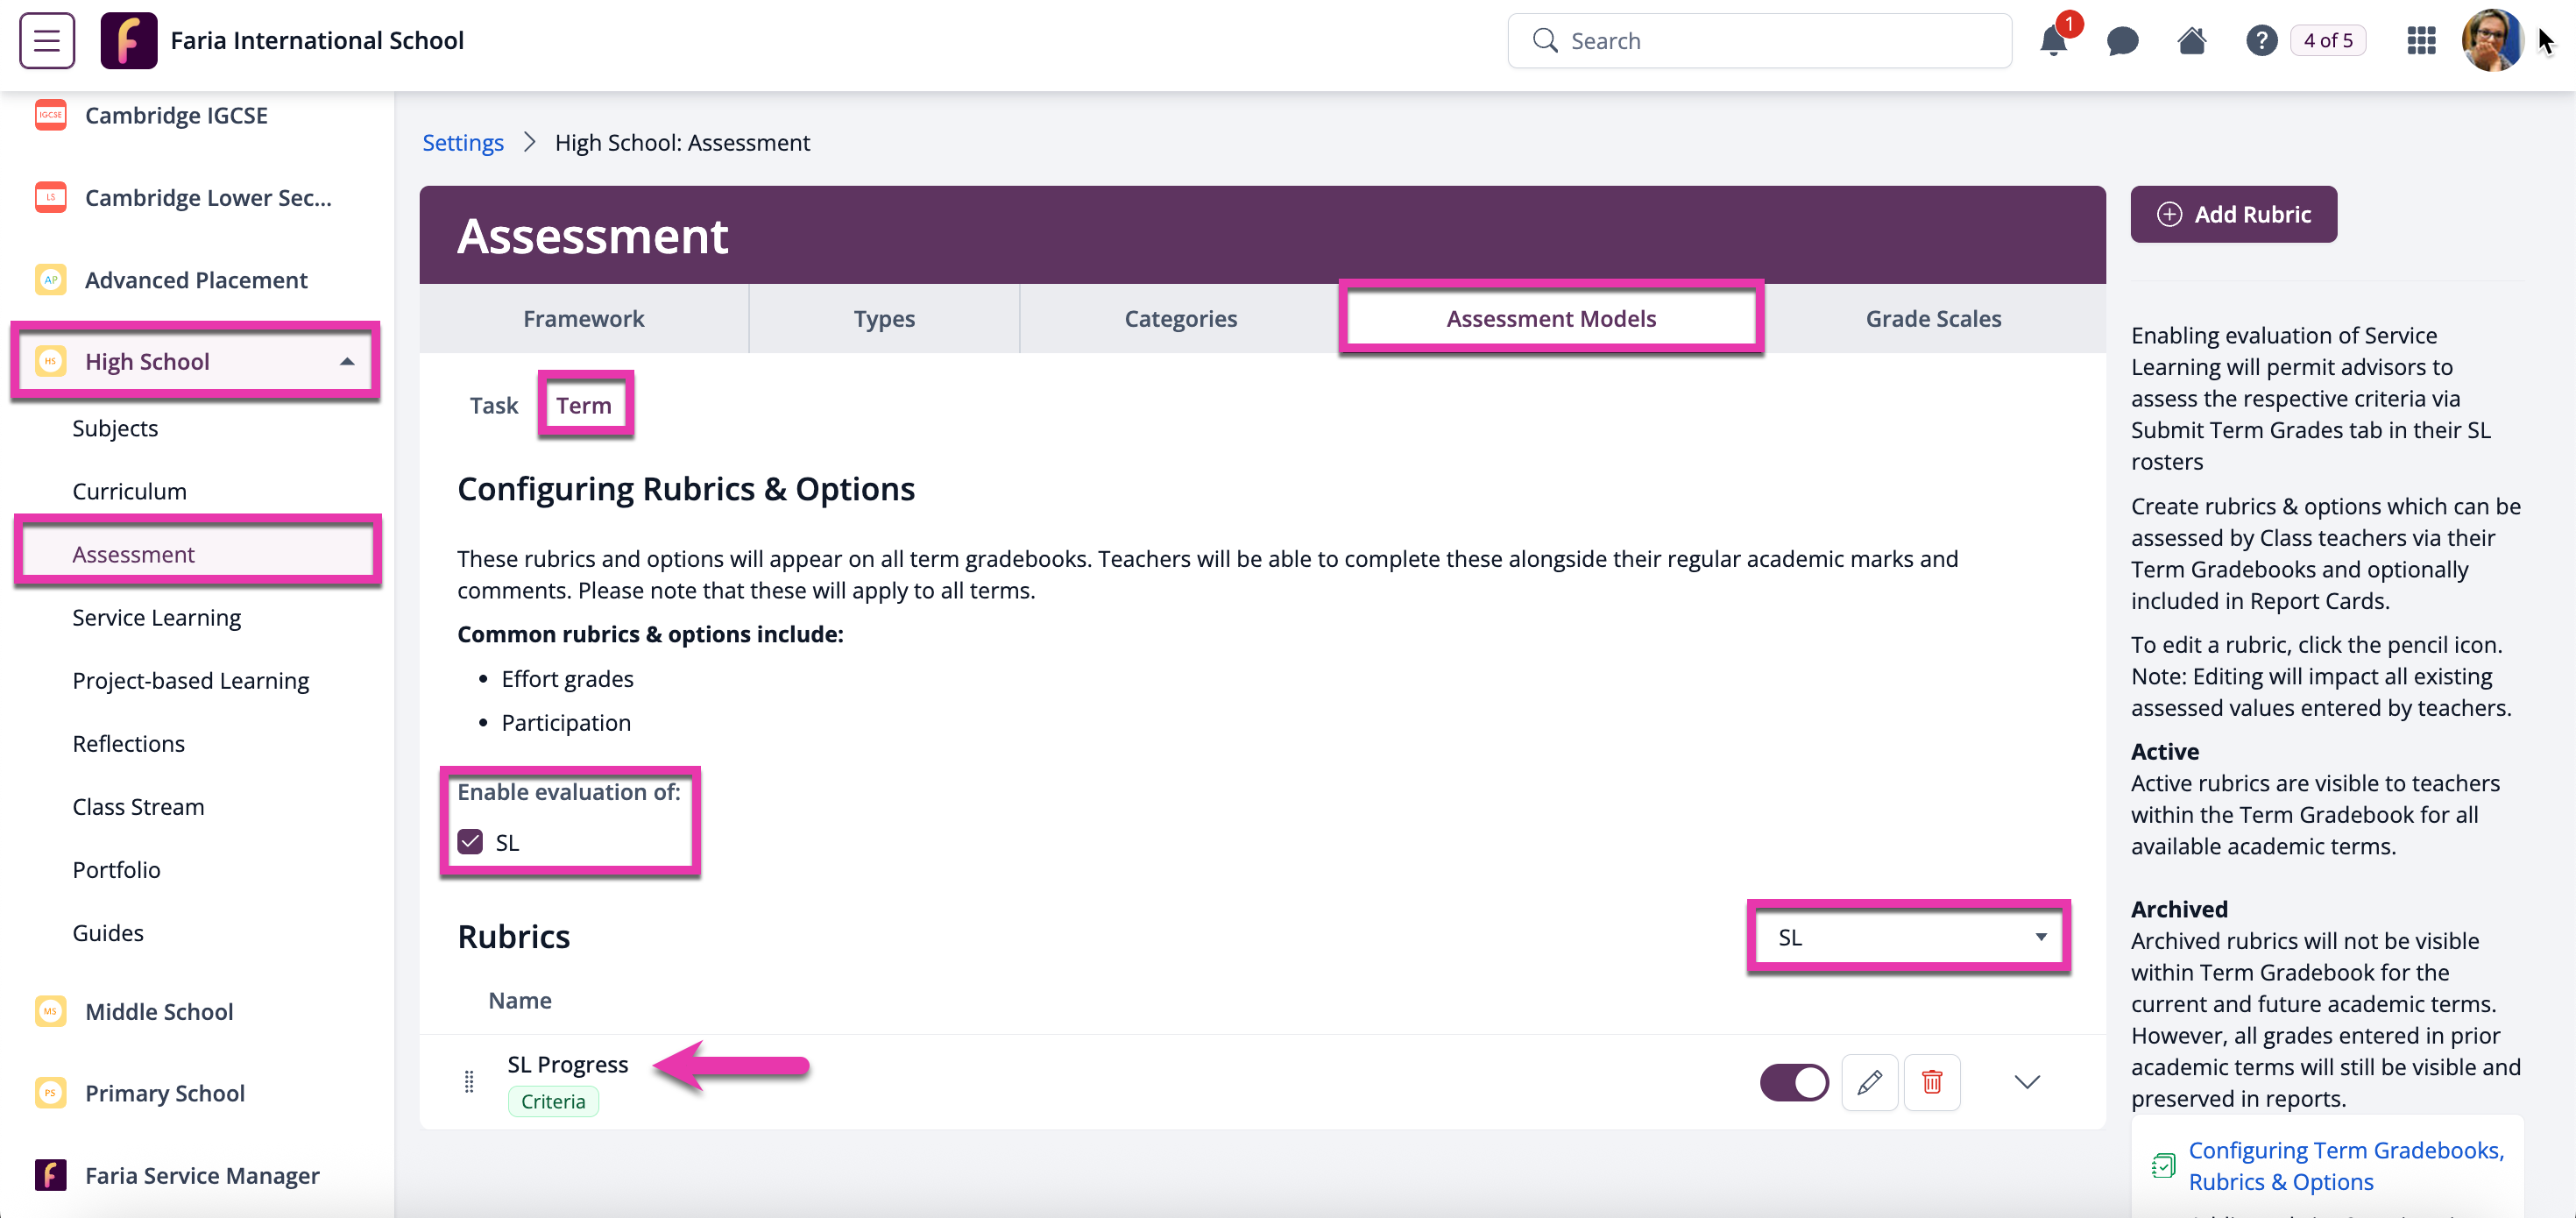Image resolution: width=2576 pixels, height=1218 pixels.
Task: Open Service Learning settings
Action: click(x=156, y=617)
